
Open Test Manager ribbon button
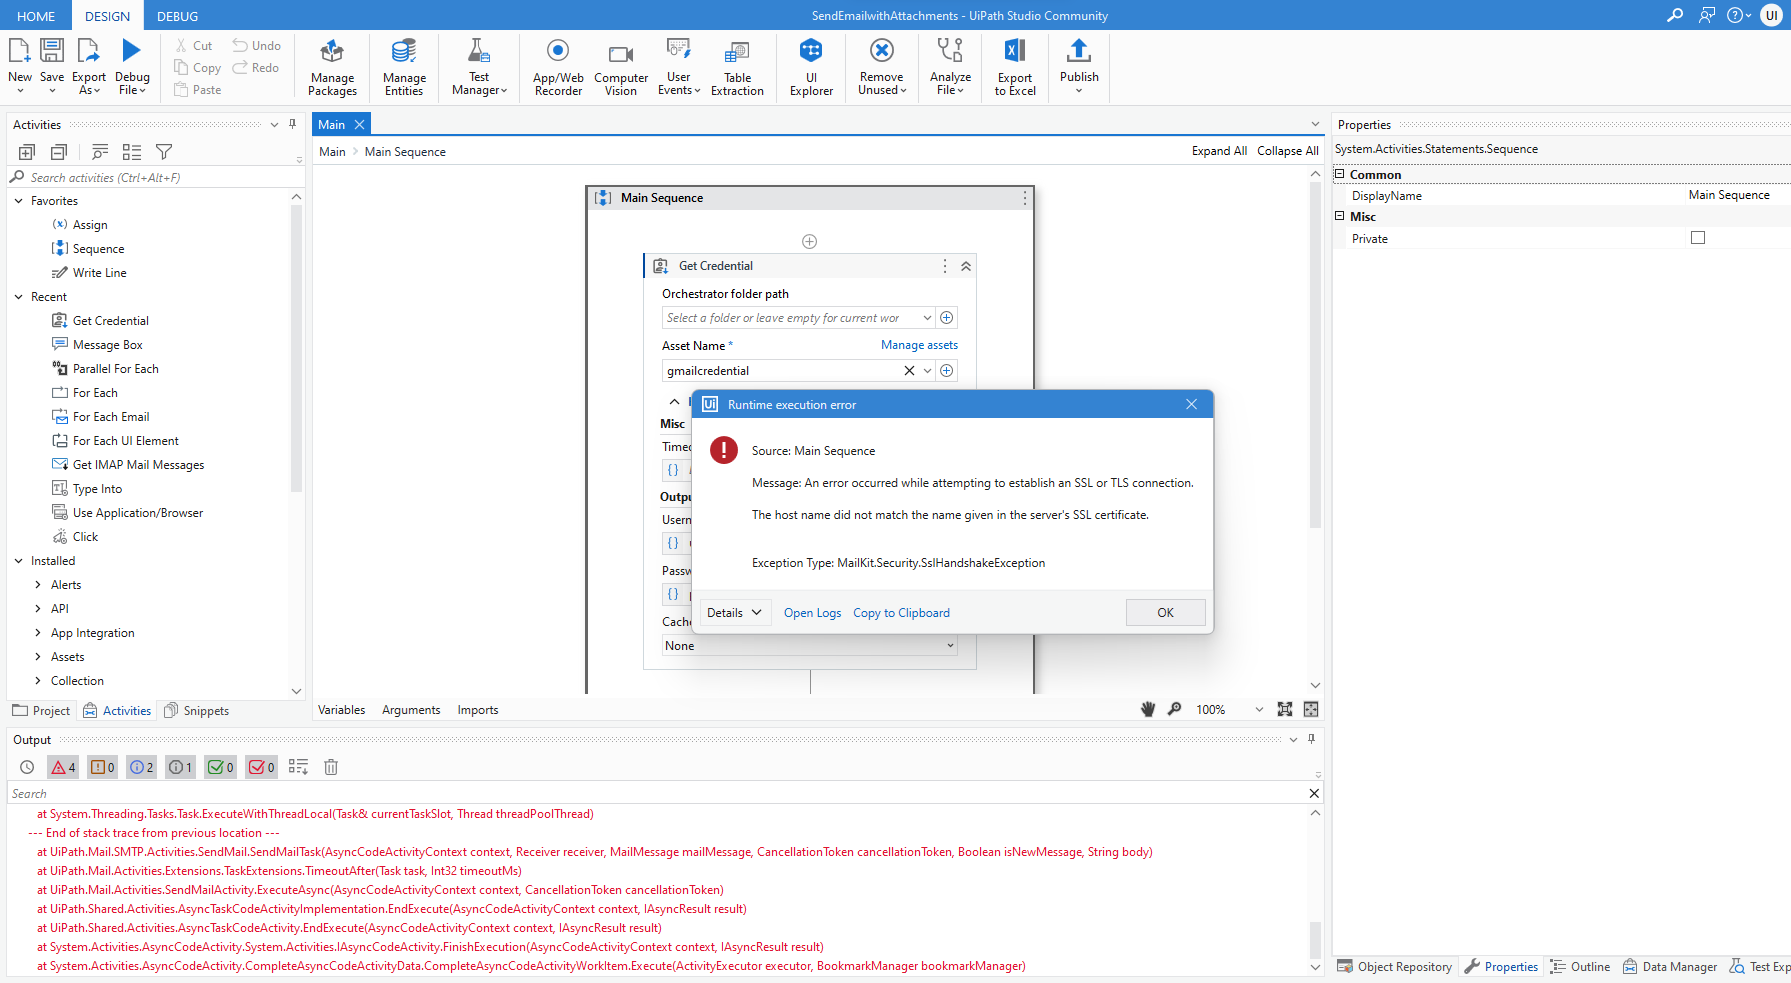(x=479, y=67)
